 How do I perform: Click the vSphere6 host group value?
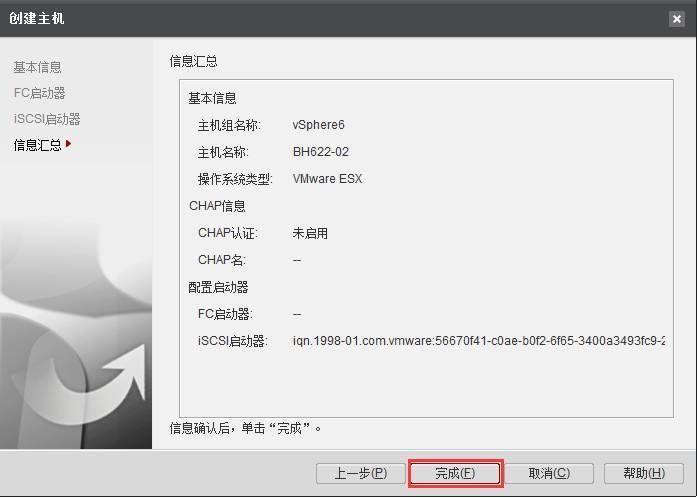point(318,125)
